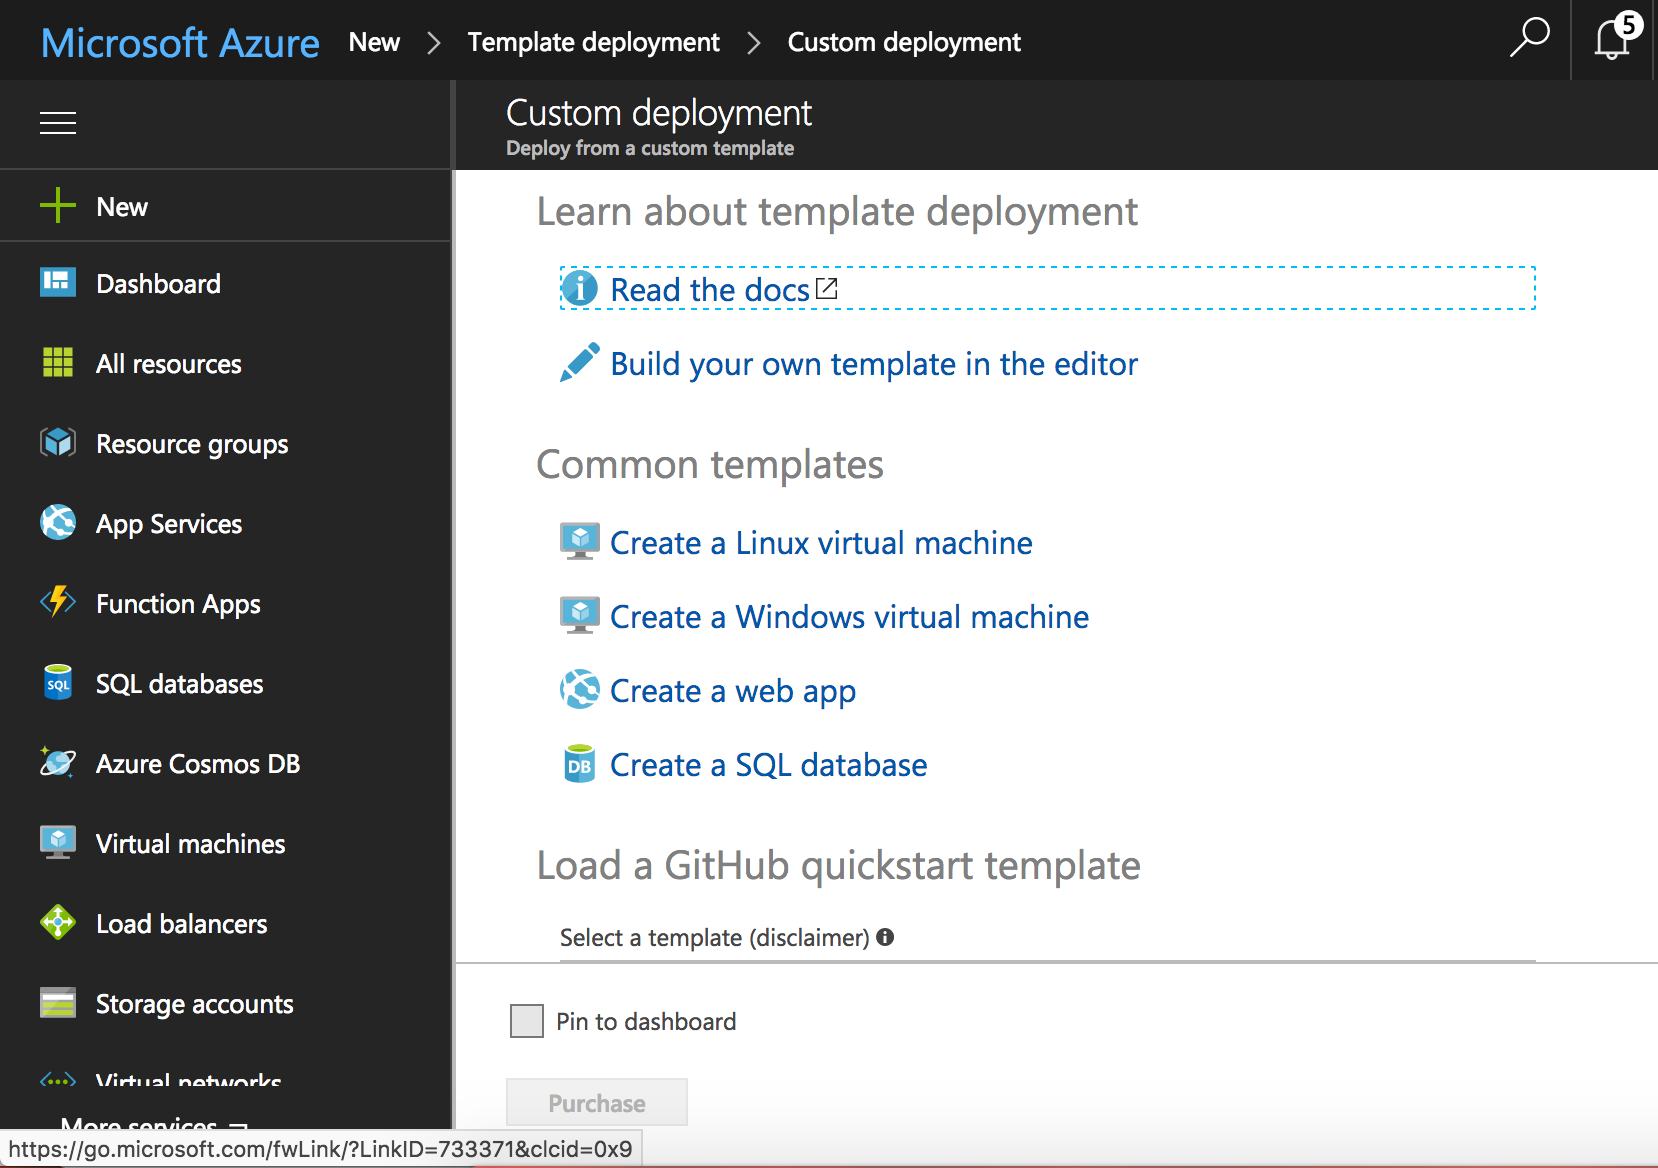Click the Resource groups cube icon
The height and width of the screenshot is (1168, 1658).
tap(58, 443)
